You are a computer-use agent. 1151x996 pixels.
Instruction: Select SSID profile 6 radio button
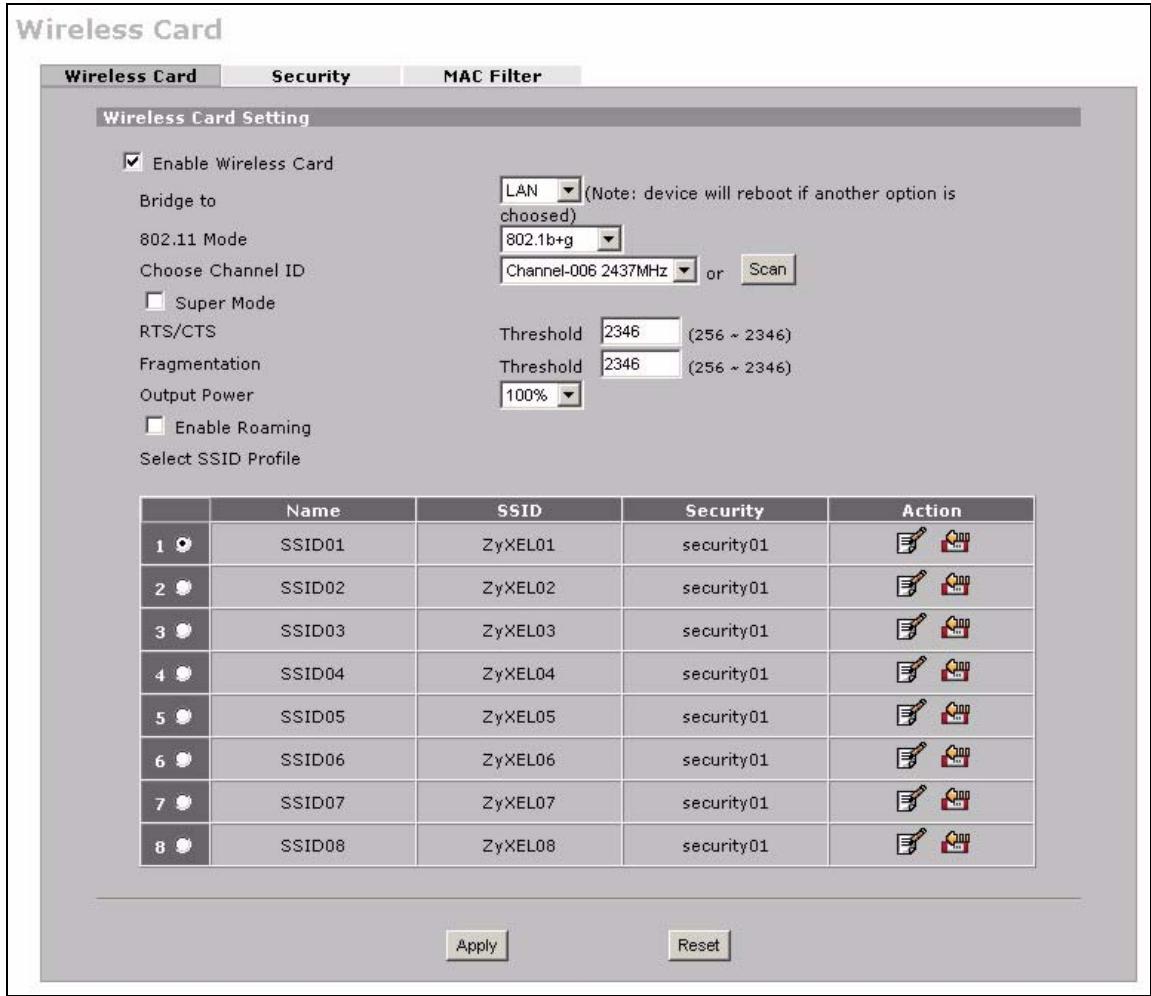pos(184,759)
